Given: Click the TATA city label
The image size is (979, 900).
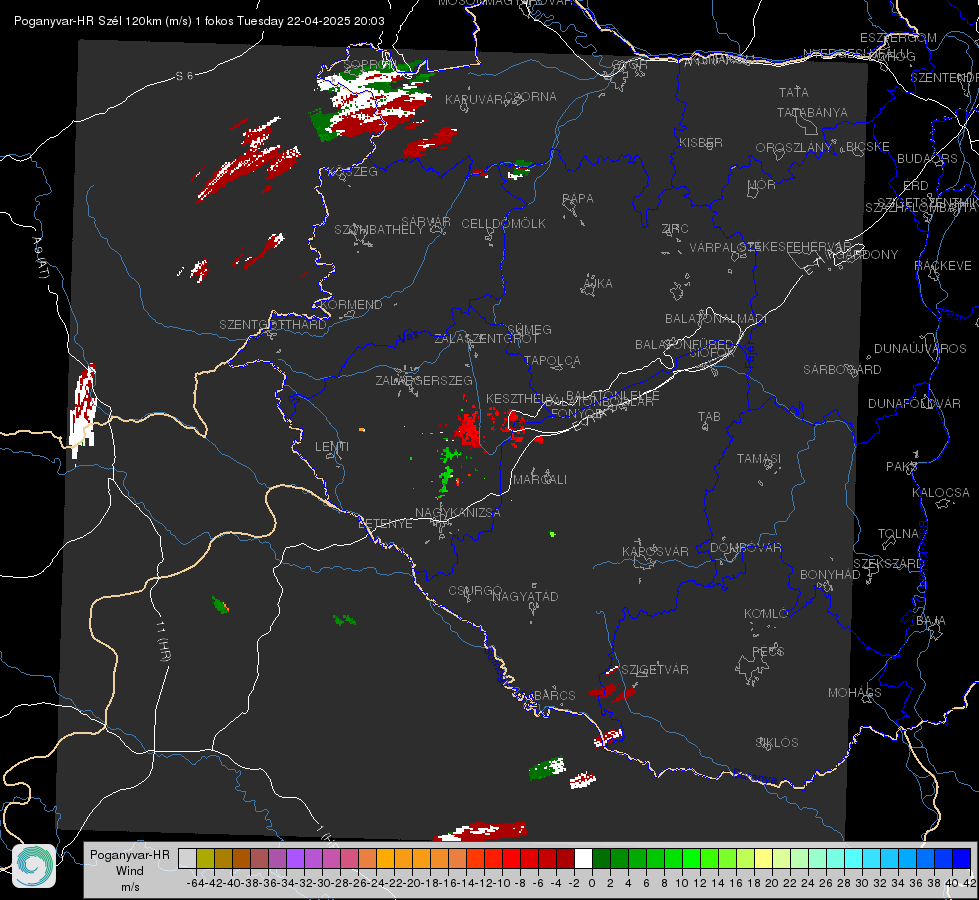Looking at the screenshot, I should pyautogui.click(x=794, y=92).
